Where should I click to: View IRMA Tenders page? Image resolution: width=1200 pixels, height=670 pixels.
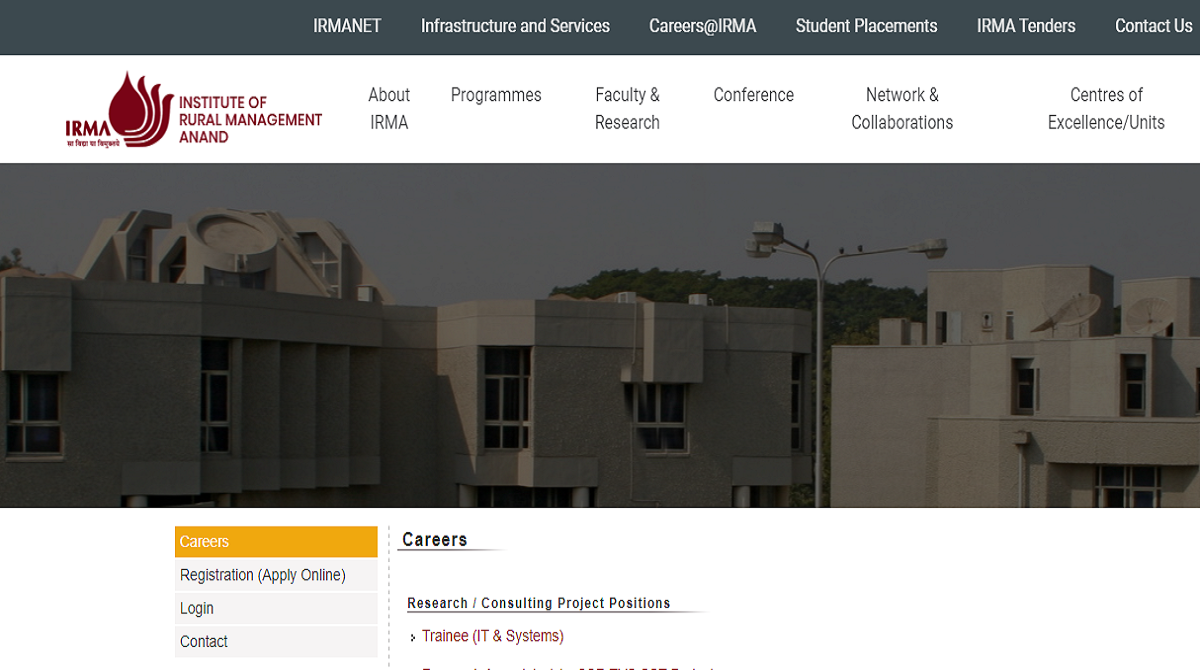coord(1026,26)
